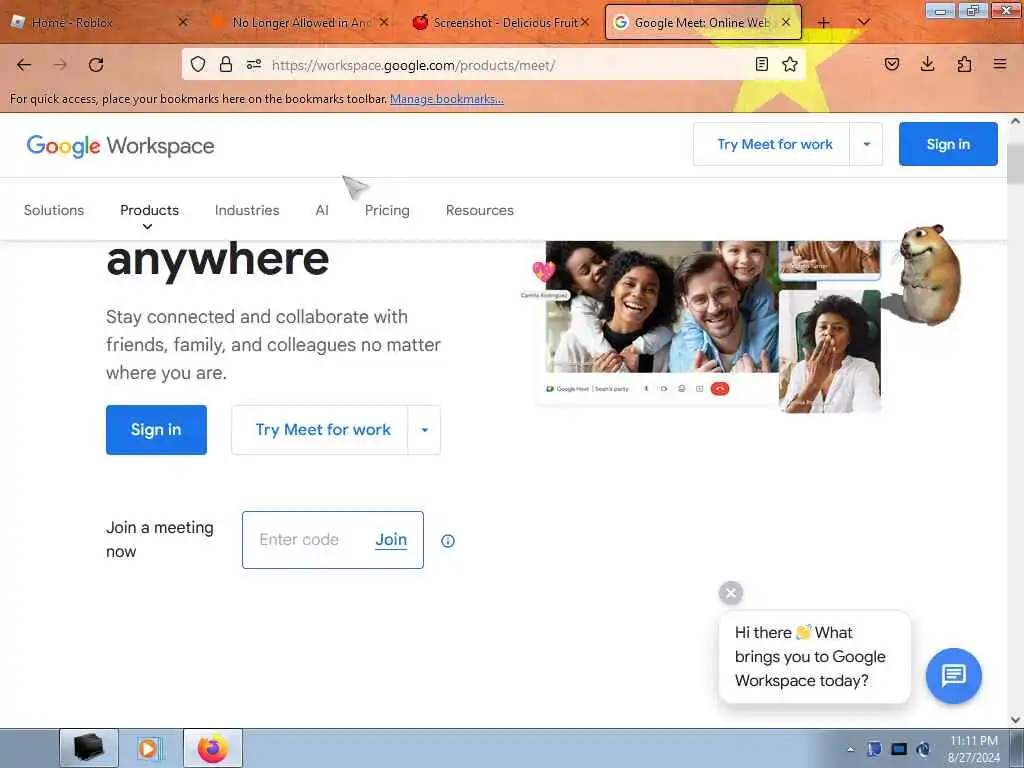This screenshot has height=768, width=1024.
Task: Open the AI menu item
Action: [322, 210]
